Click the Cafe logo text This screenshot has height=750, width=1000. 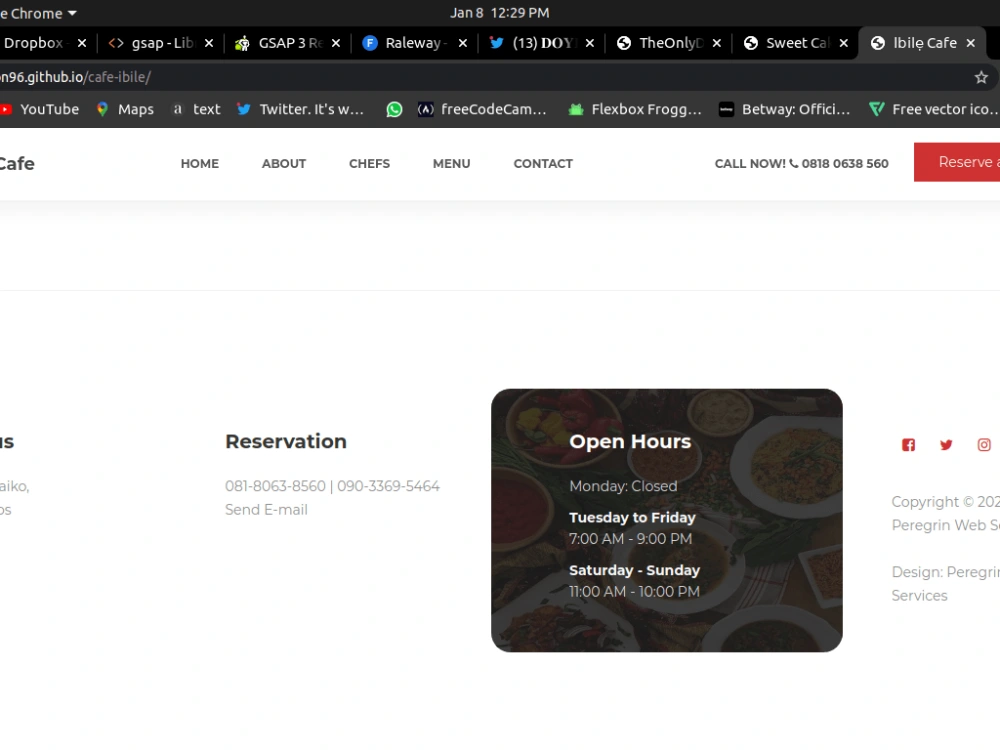click(x=17, y=164)
